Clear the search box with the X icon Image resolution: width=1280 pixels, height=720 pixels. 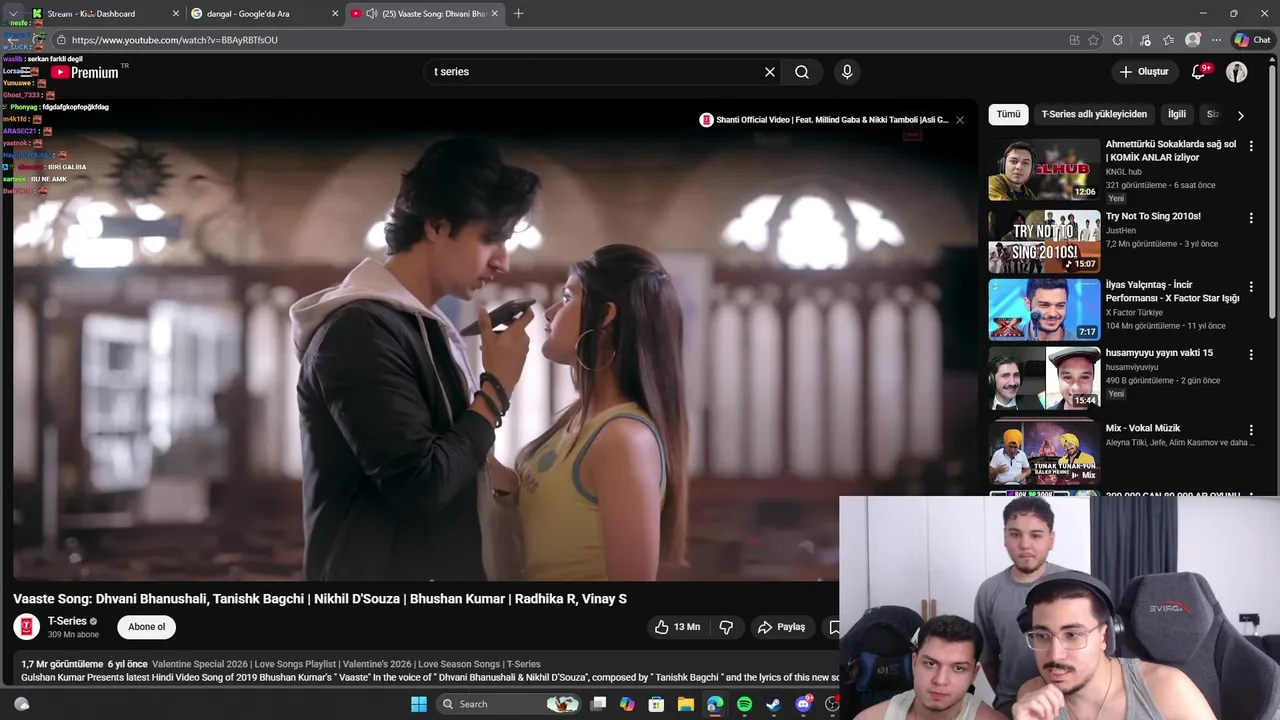(770, 72)
